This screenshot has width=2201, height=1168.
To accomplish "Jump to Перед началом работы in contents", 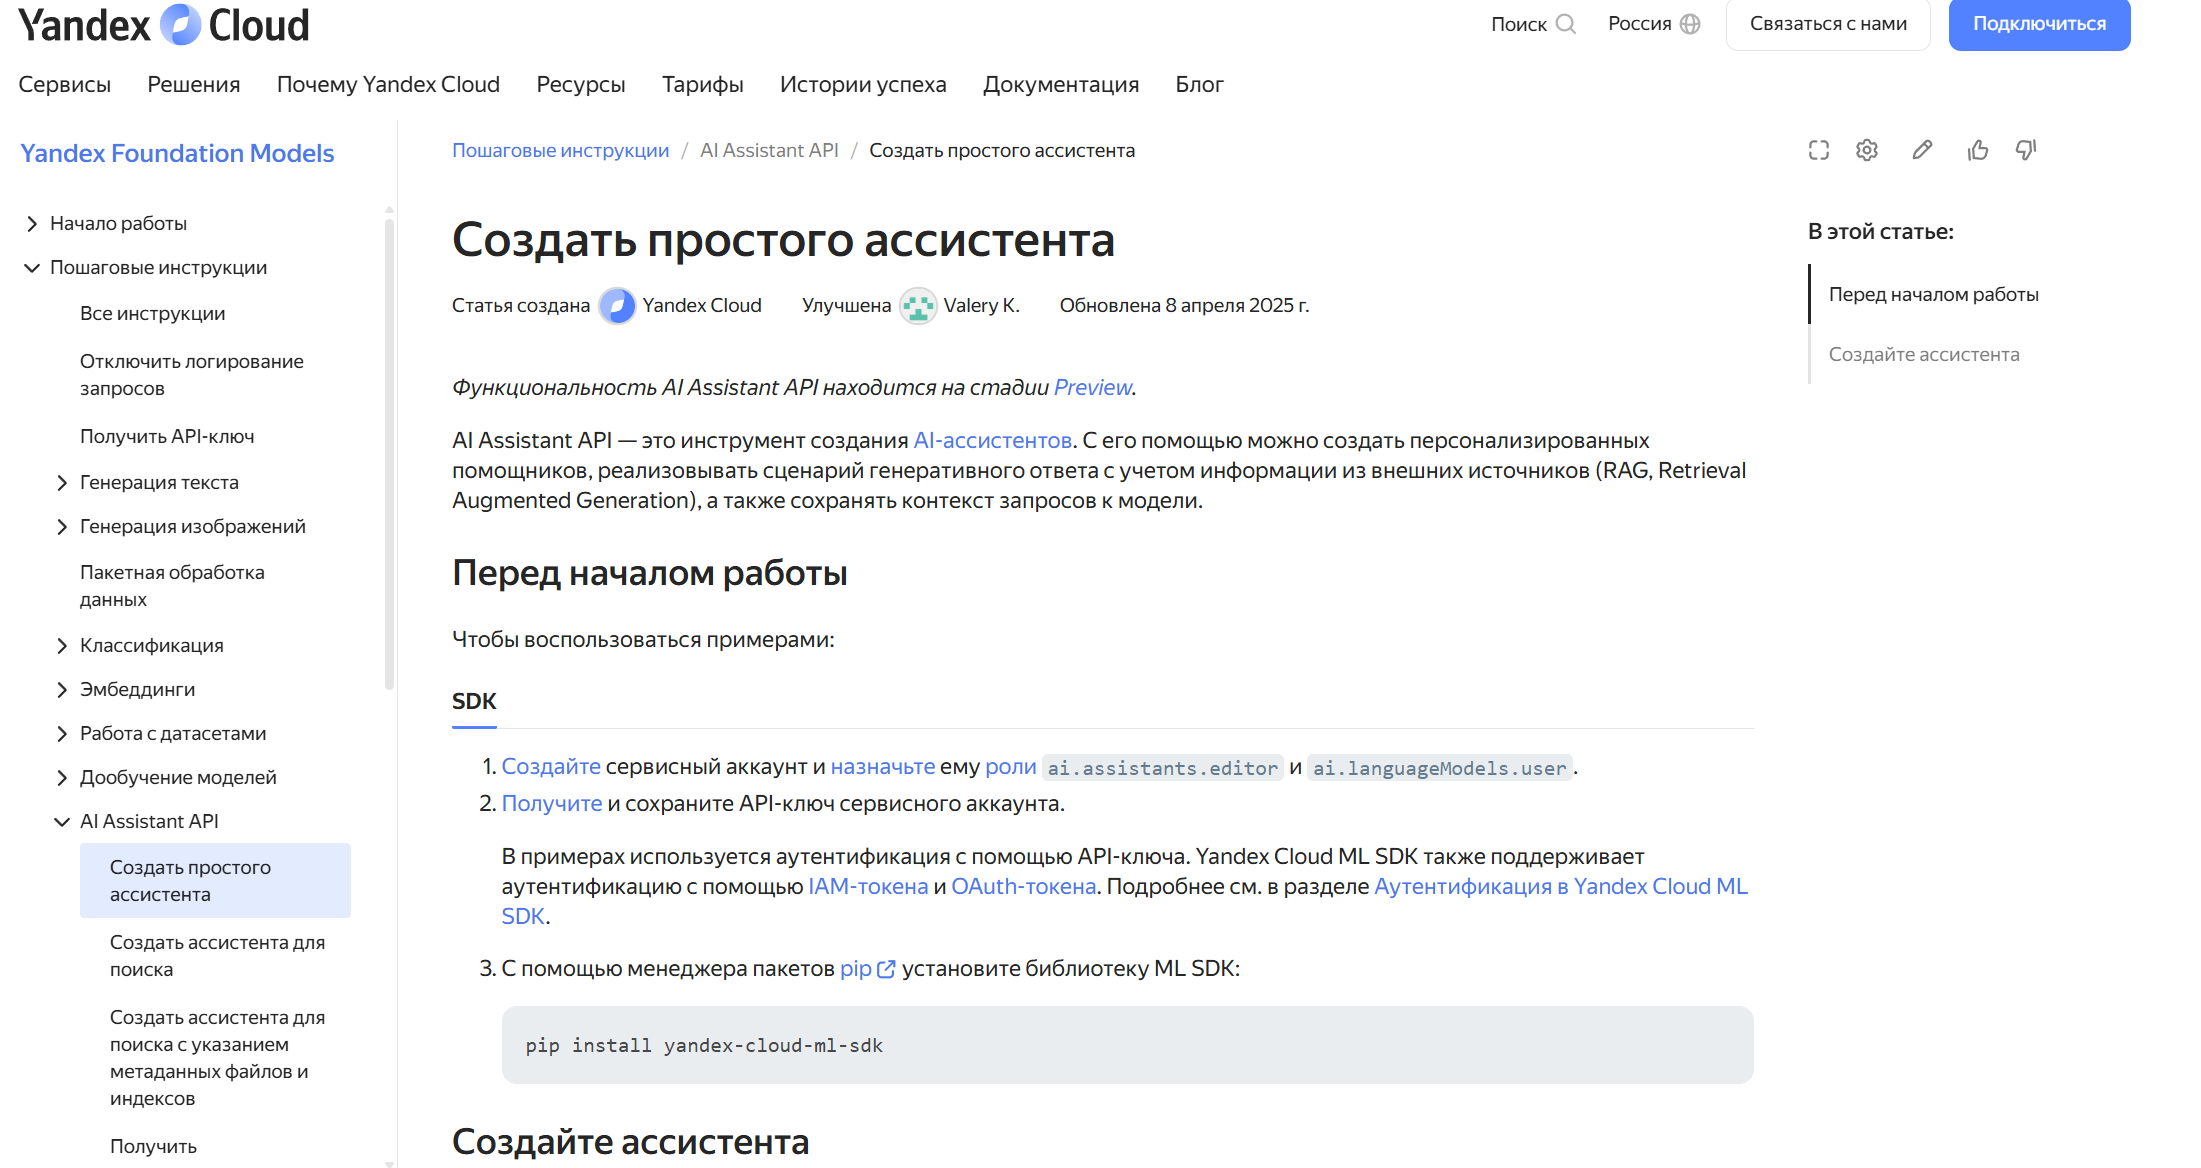I will (1934, 295).
